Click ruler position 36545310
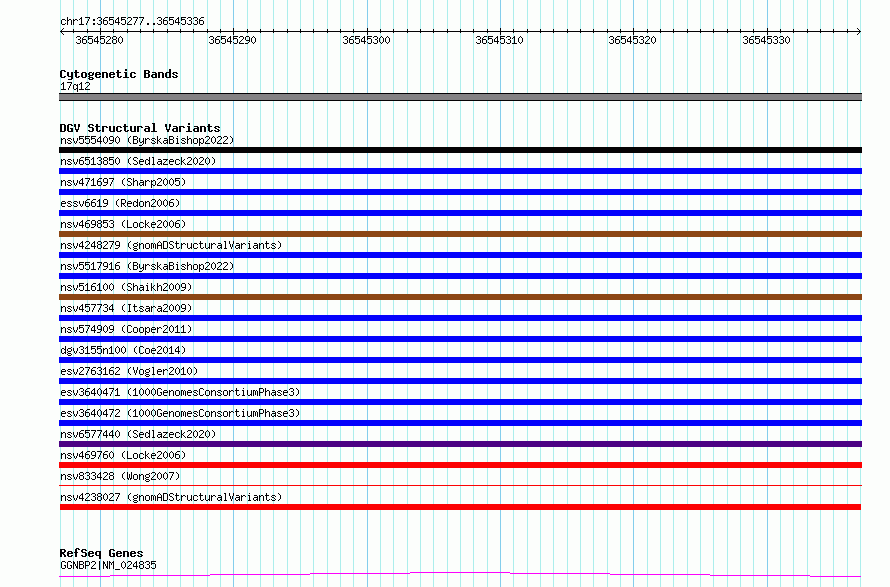This screenshot has width=890, height=587. point(499,40)
